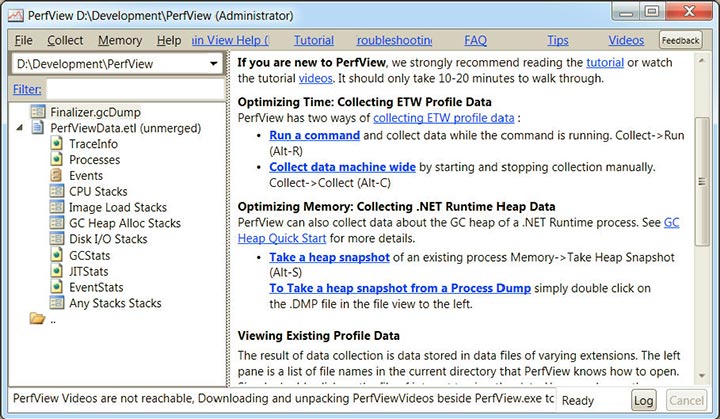Click the 'PerfView Videos are not reachable' status message
The height and width of the screenshot is (419, 720).
(x=283, y=398)
